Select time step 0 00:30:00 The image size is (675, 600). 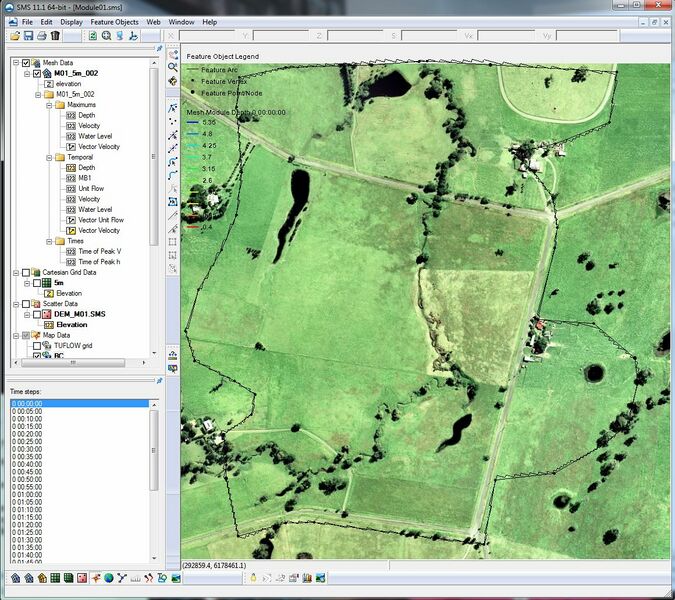[28, 449]
